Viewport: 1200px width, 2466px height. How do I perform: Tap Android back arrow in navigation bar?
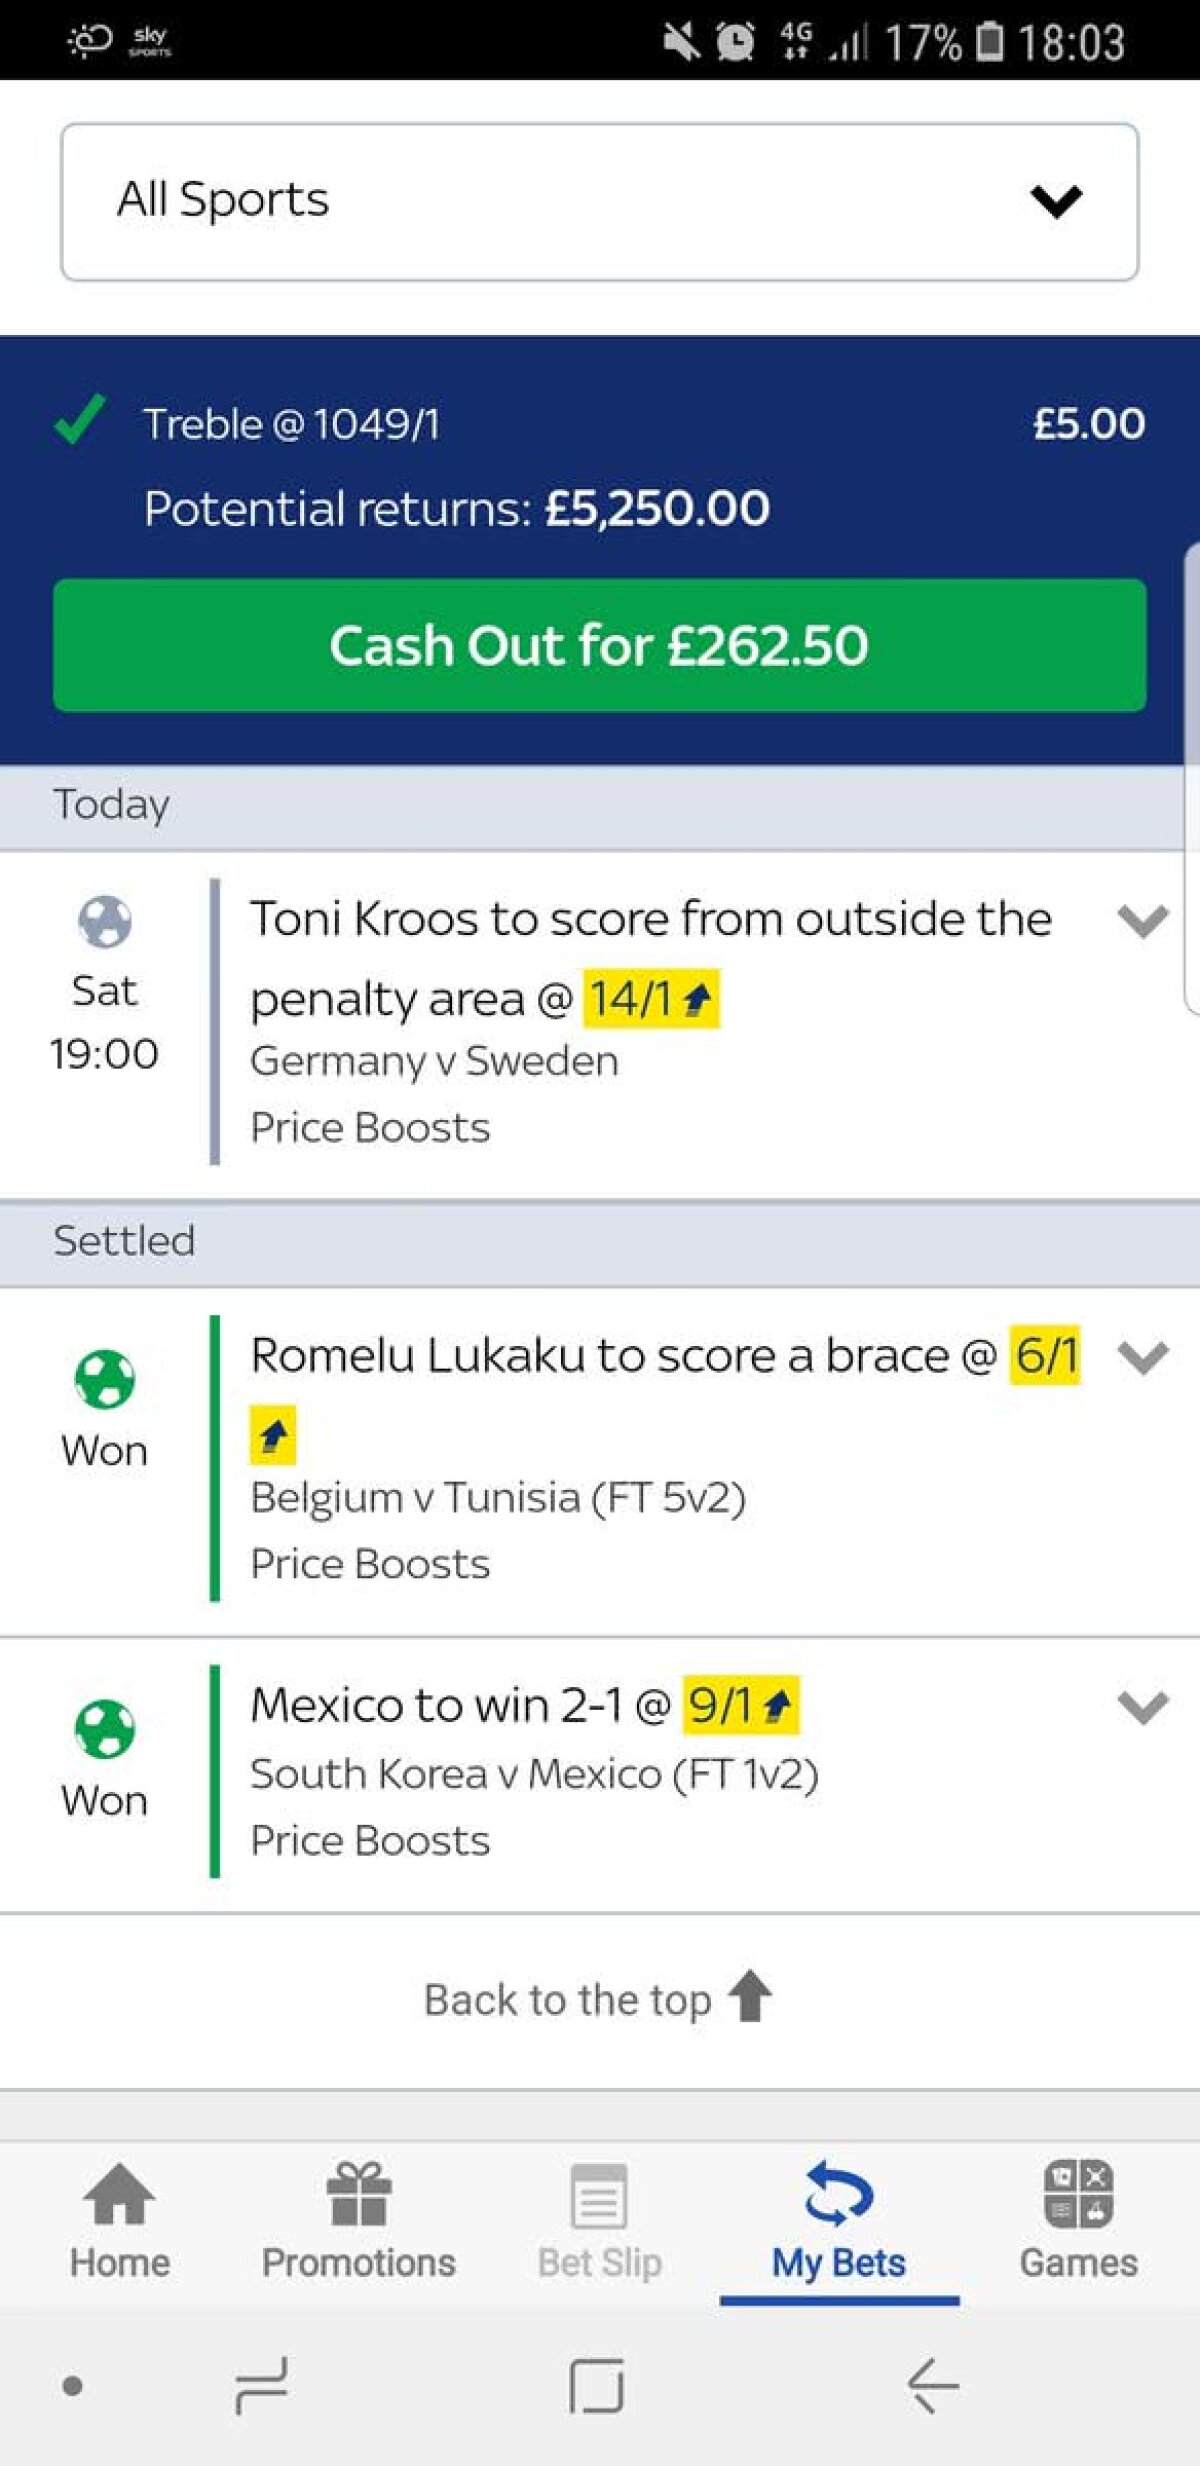click(932, 2385)
